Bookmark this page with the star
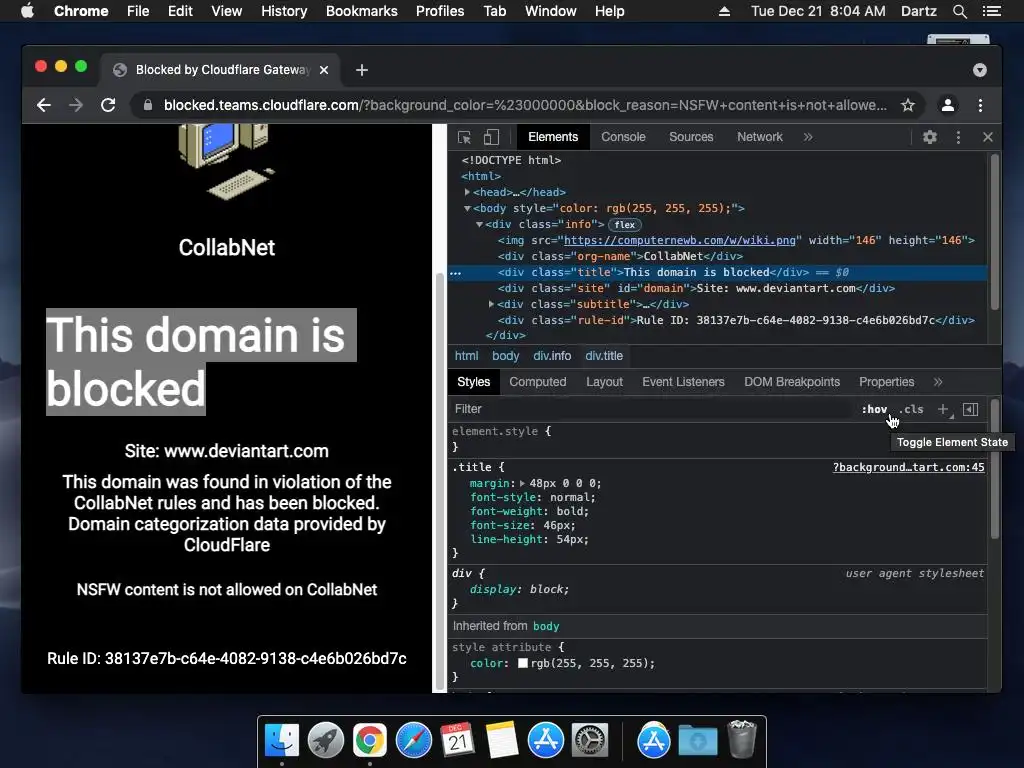Image resolution: width=1024 pixels, height=768 pixels. 908,105
